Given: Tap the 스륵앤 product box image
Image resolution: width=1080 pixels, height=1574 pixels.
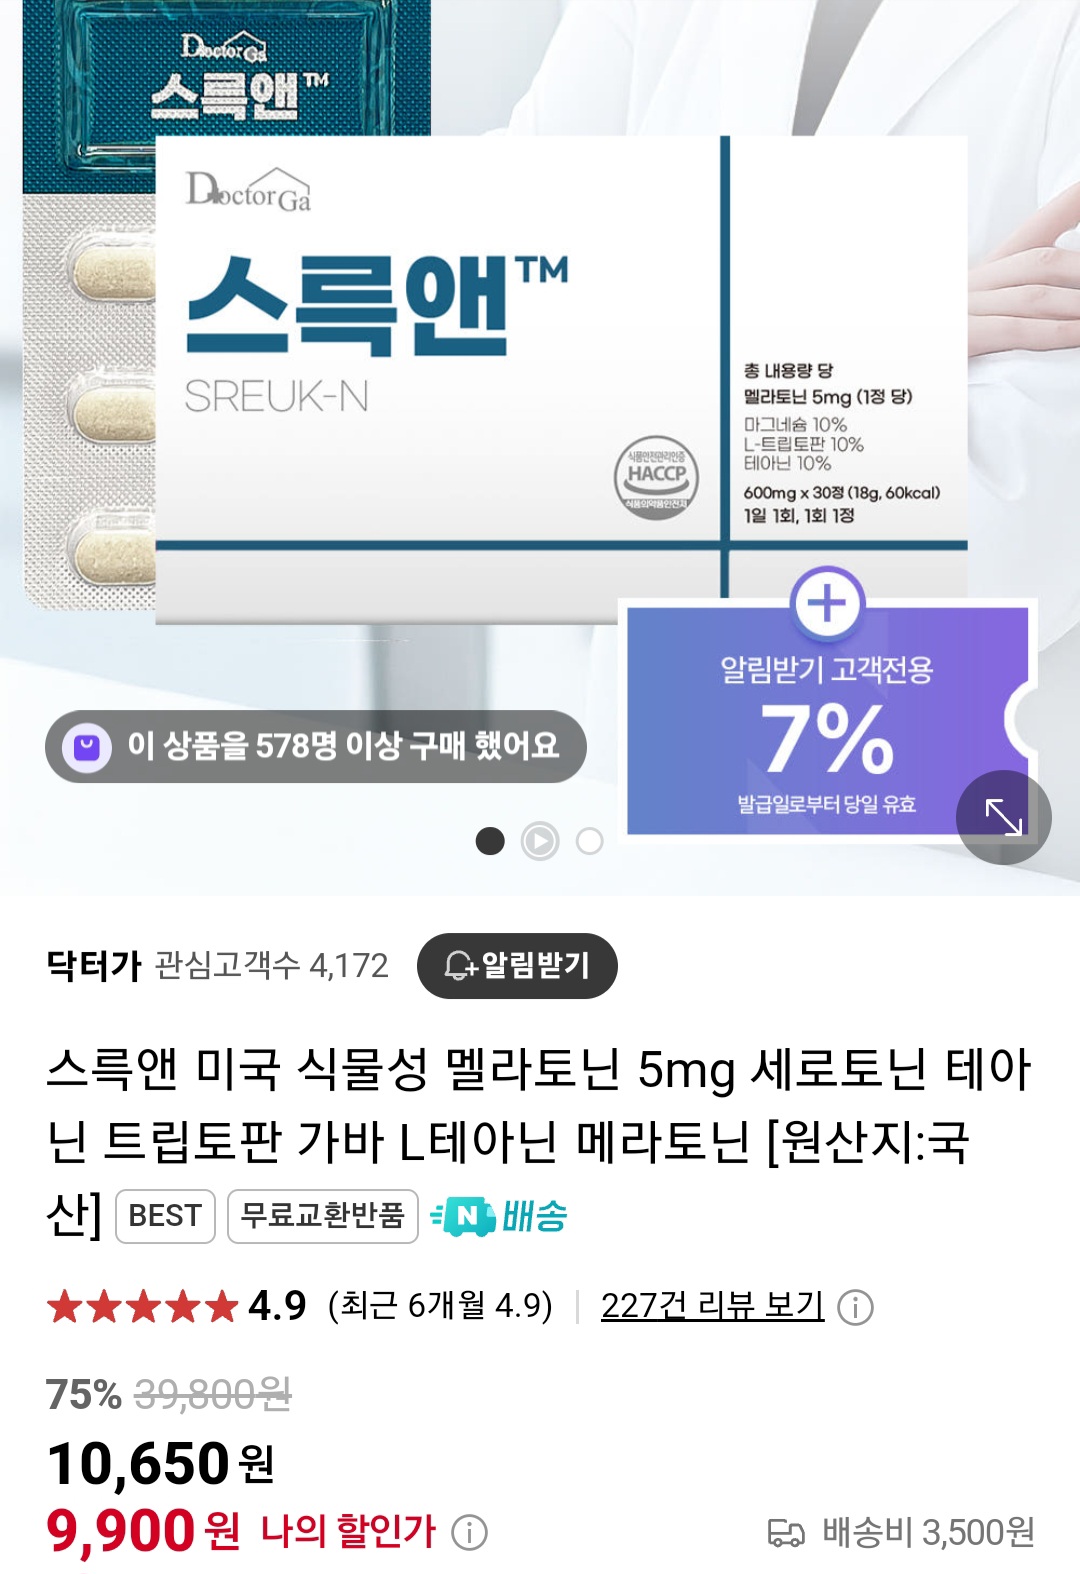Looking at the screenshot, I should point(561,378).
